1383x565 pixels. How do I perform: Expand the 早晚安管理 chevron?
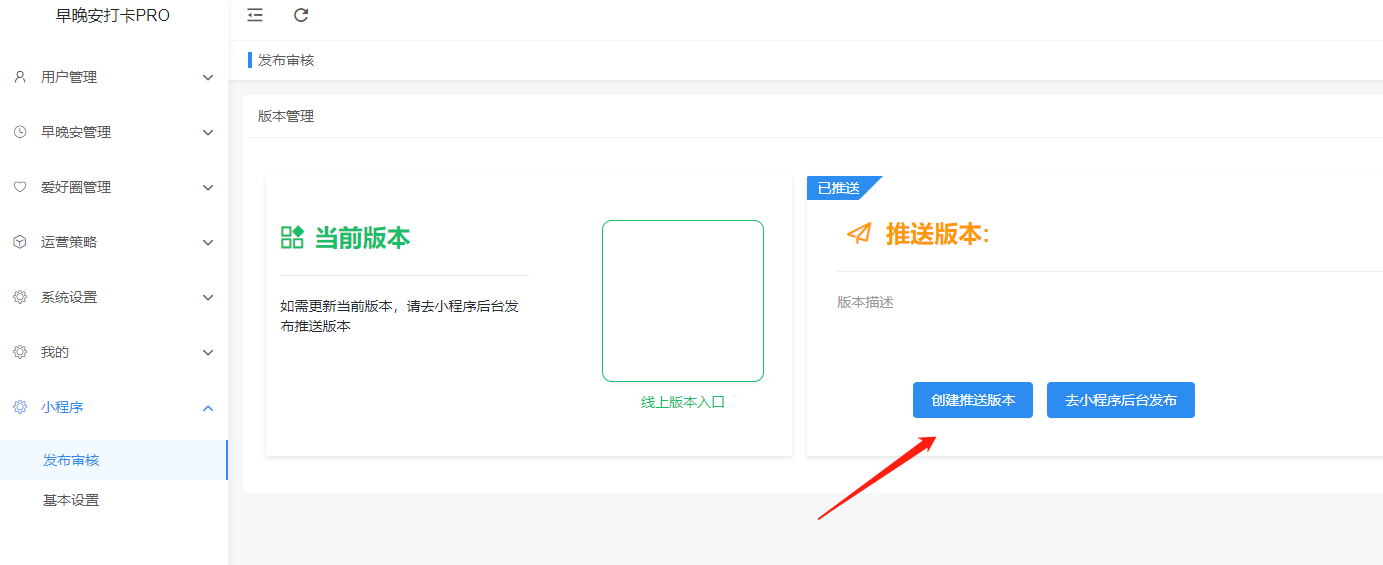(208, 132)
